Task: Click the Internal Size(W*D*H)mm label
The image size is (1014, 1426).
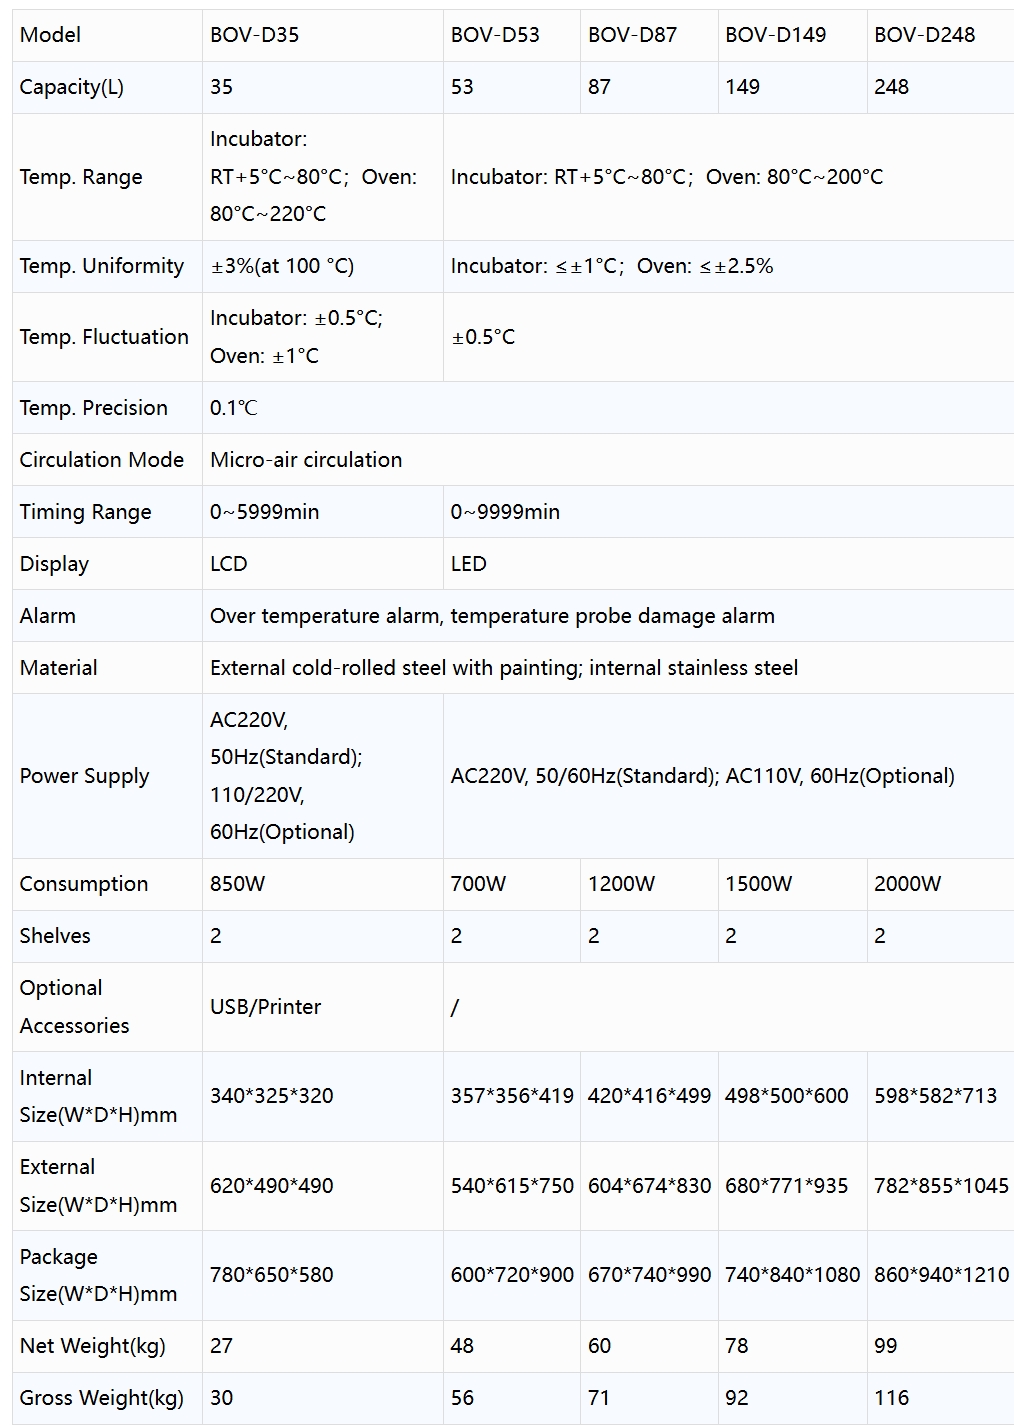Action: (x=98, y=1096)
